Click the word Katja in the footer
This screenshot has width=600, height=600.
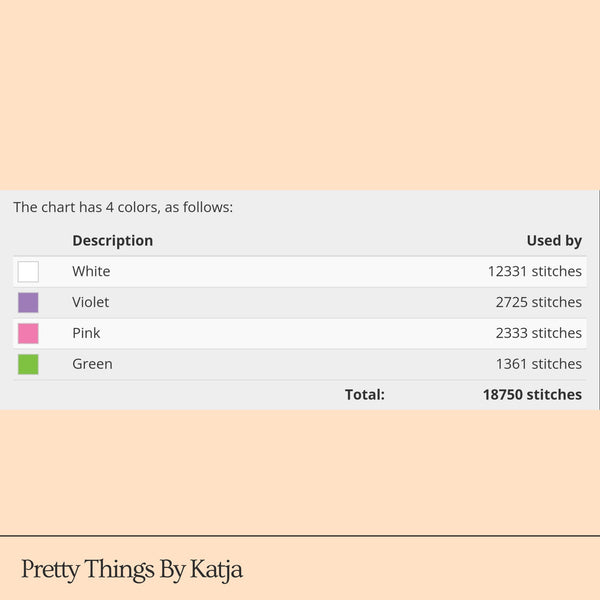[216, 570]
